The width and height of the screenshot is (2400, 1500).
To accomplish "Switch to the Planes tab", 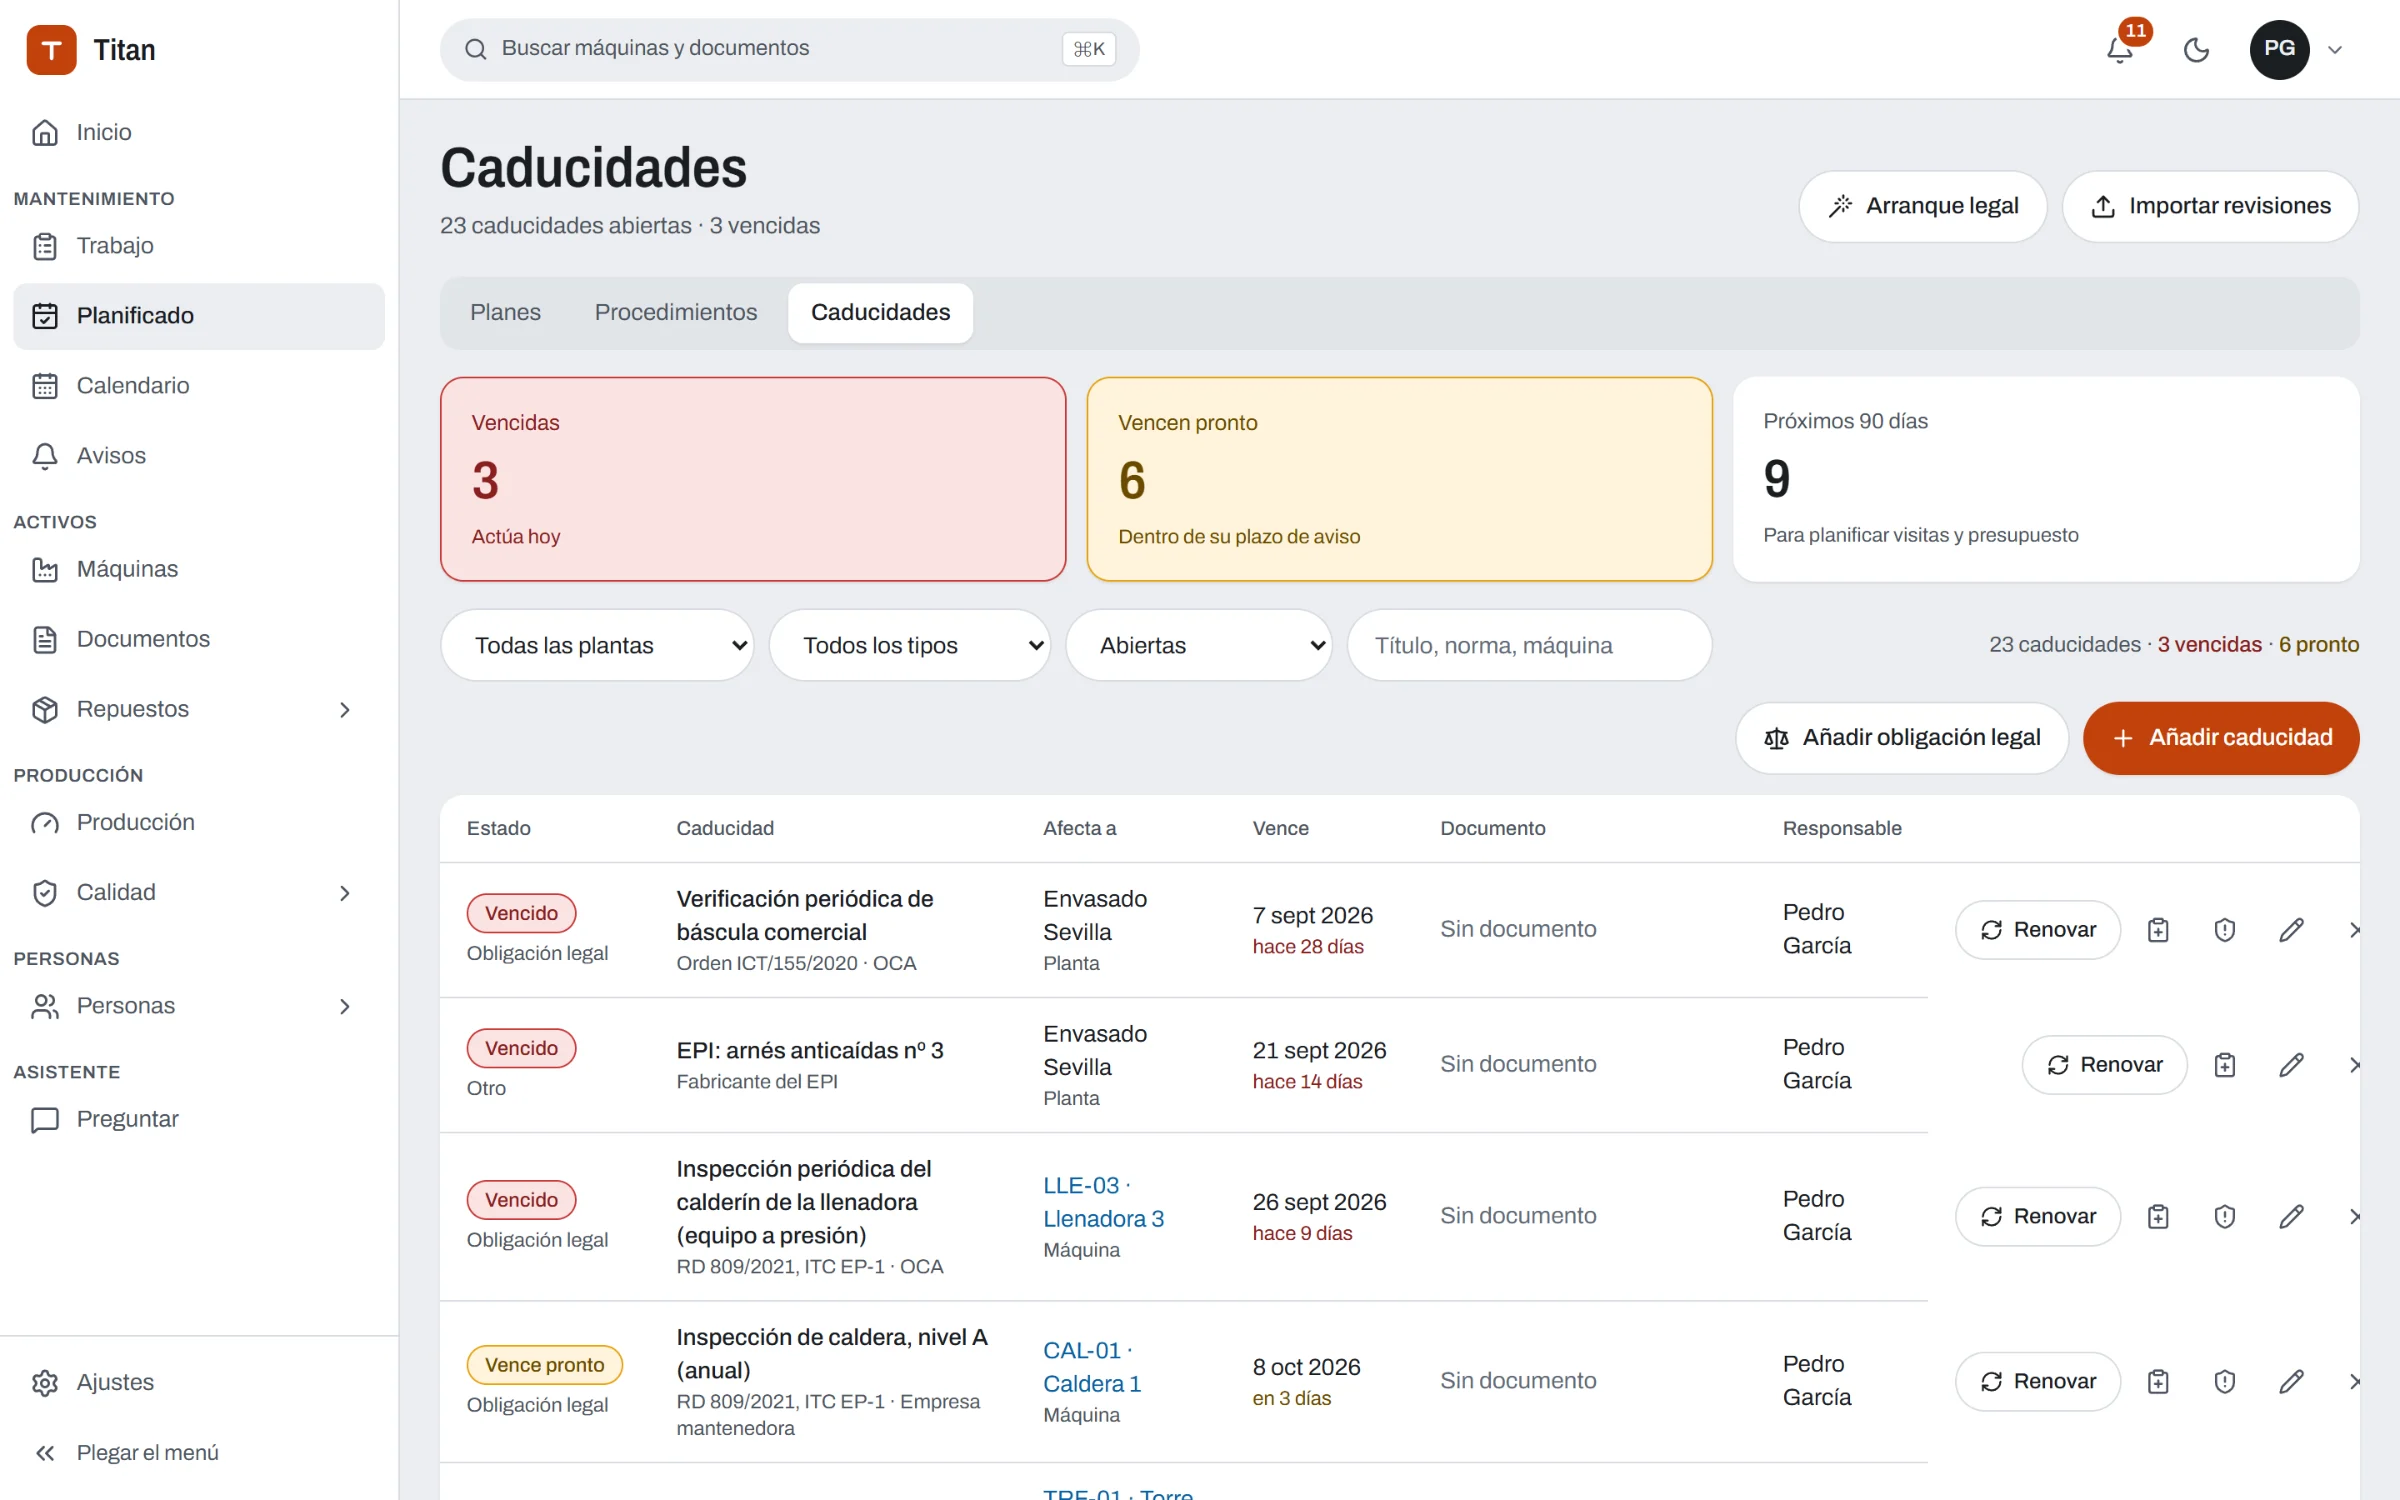I will coord(505,313).
